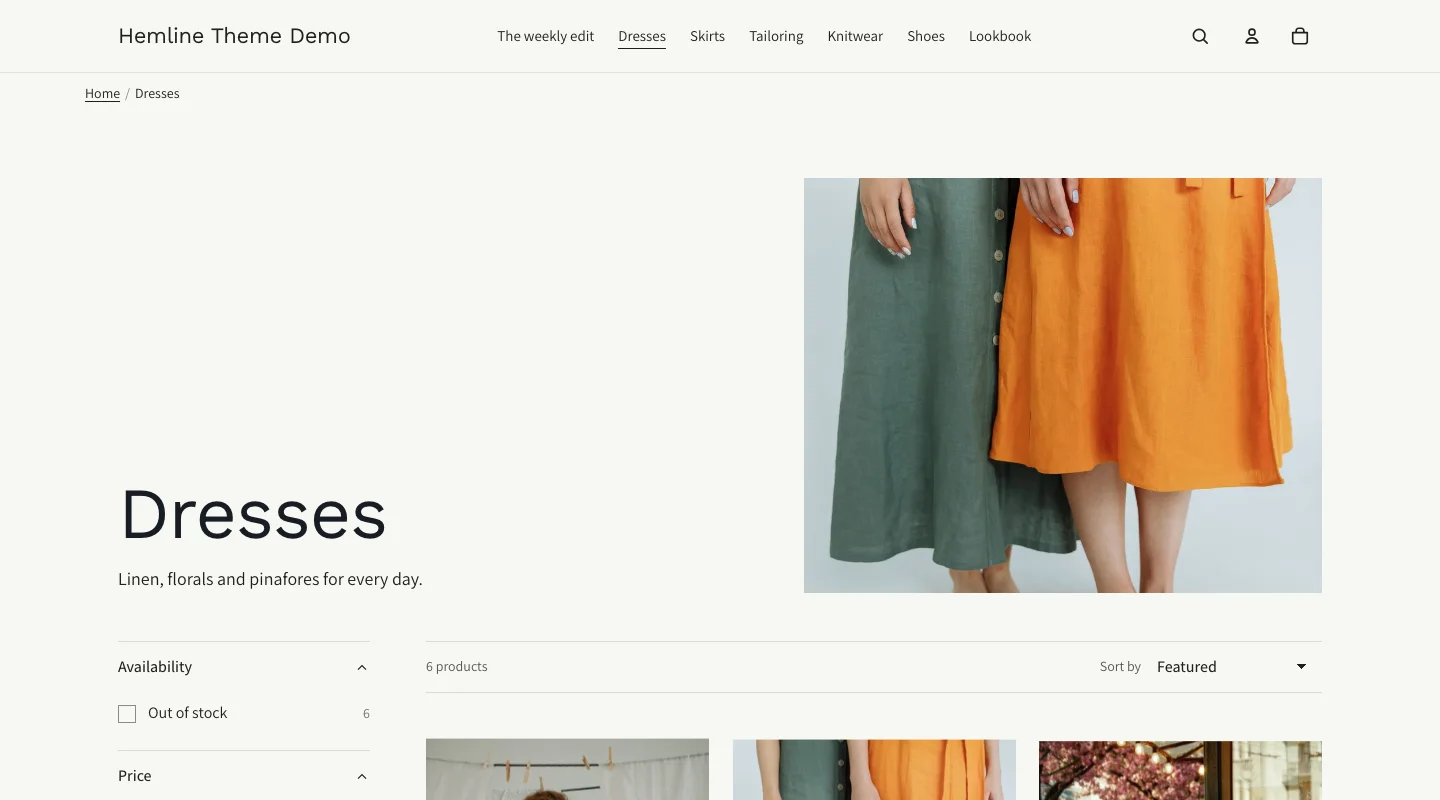Click the Hemline Theme Demo store title
1440x800 pixels.
coord(234,36)
